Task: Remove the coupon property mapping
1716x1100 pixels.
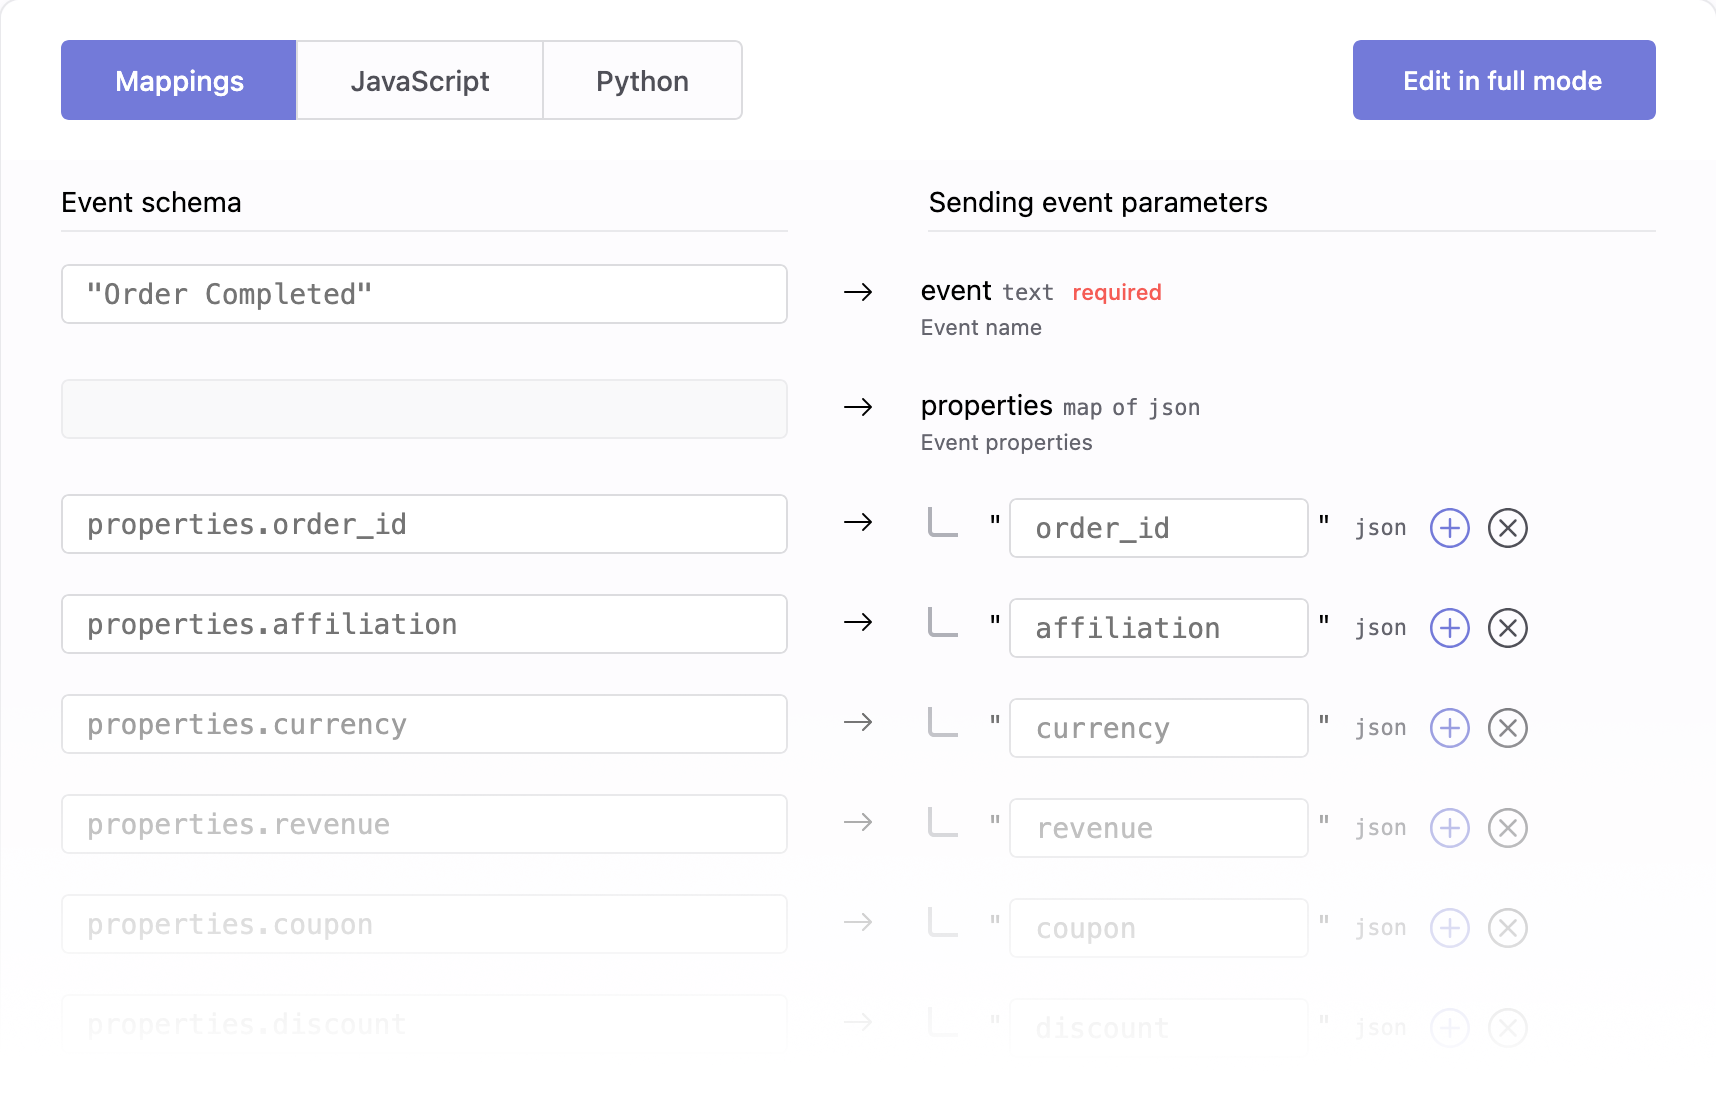Action: [x=1507, y=928]
